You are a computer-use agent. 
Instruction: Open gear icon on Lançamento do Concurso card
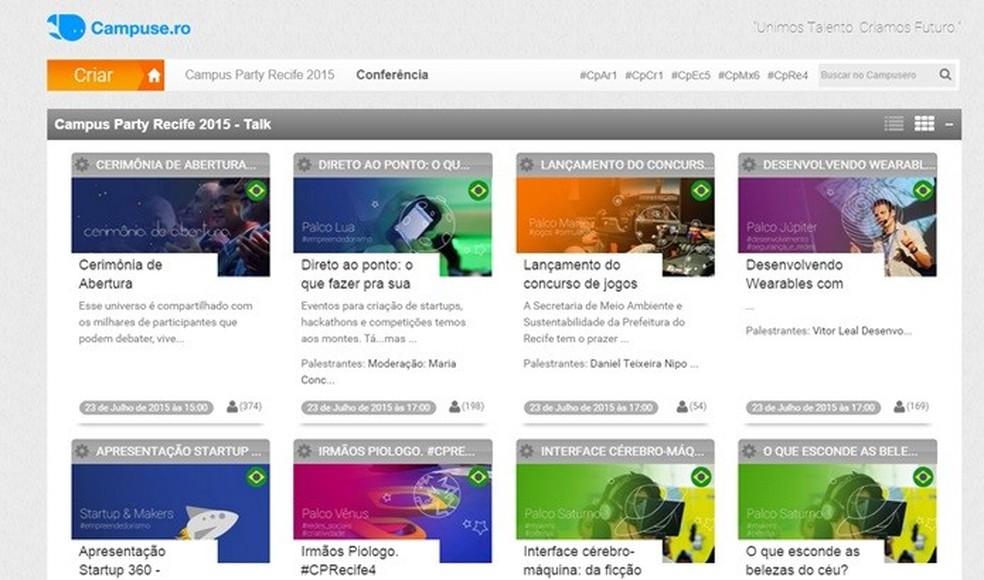pyautogui.click(x=527, y=164)
